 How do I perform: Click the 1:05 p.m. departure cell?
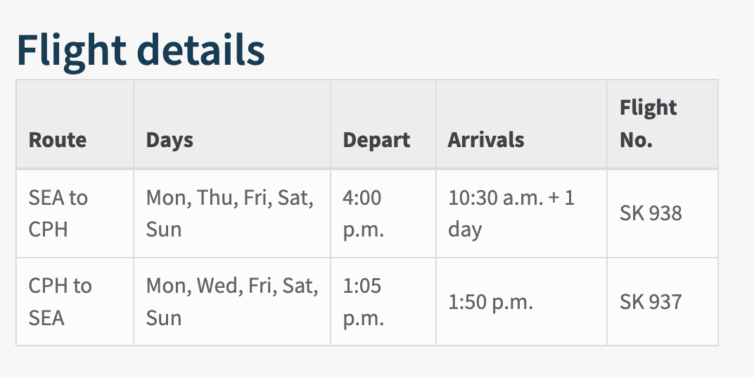pos(383,302)
